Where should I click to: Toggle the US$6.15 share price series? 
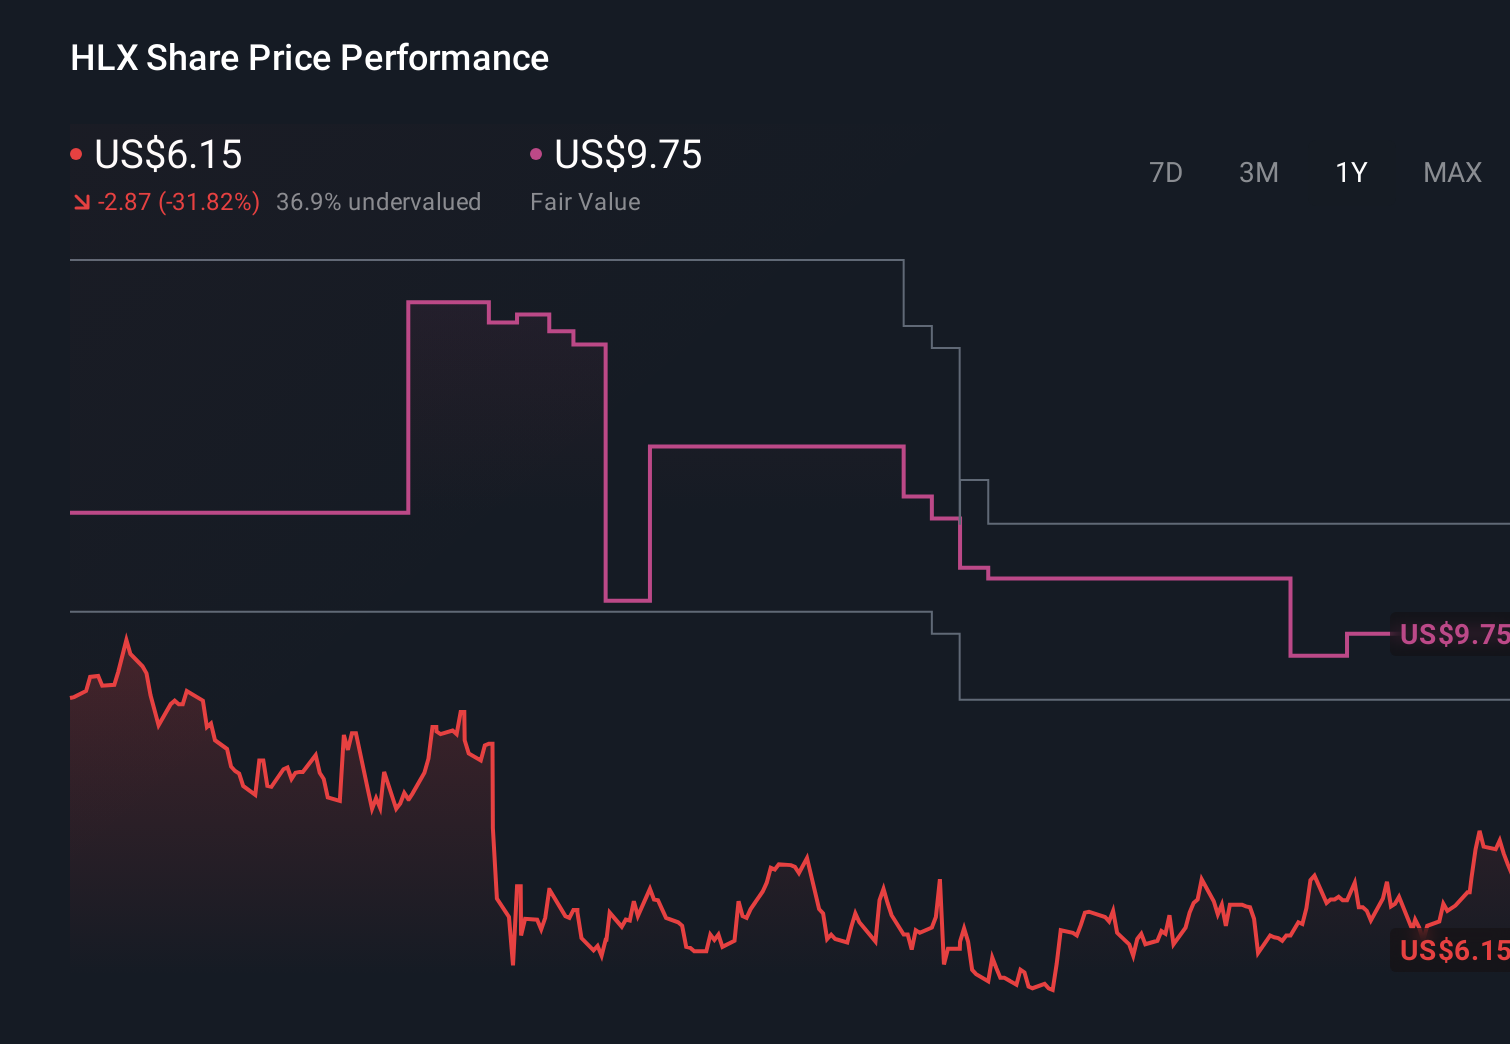(x=167, y=155)
